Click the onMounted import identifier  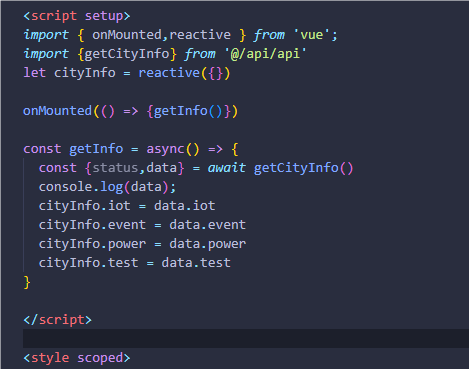click(x=127, y=35)
